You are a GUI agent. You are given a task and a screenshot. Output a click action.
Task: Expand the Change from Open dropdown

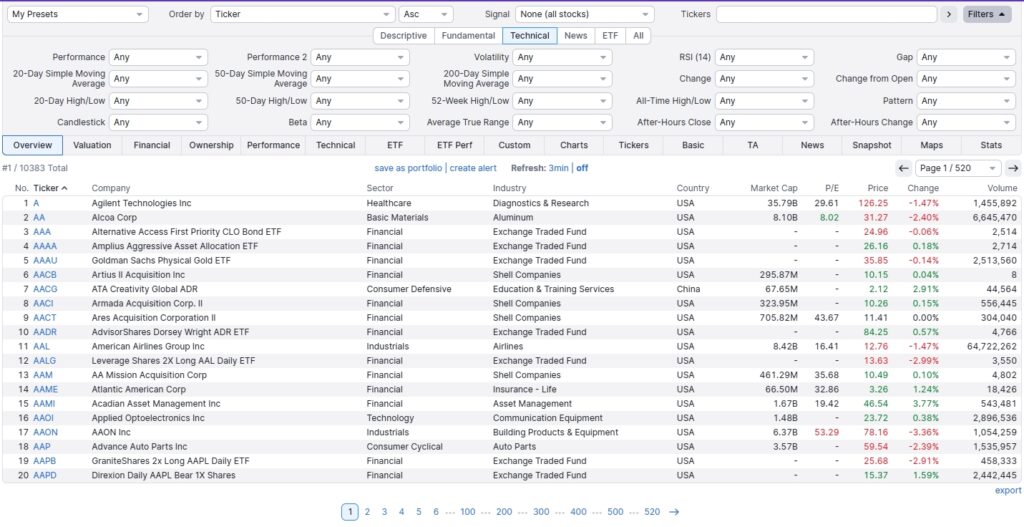pyautogui.click(x=966, y=79)
